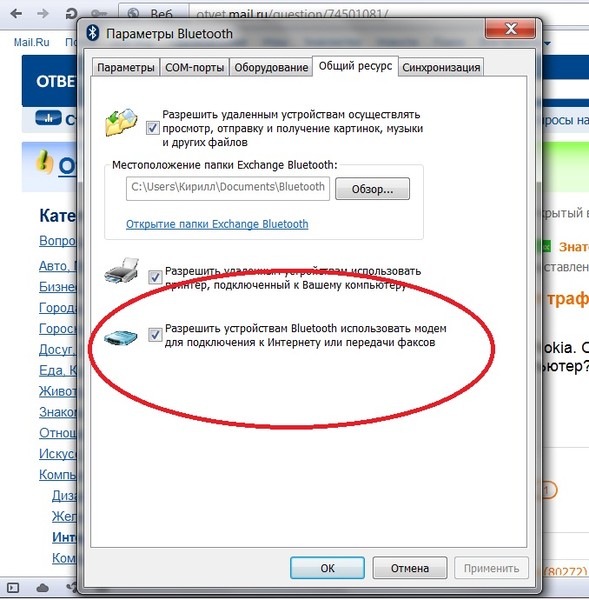The height and width of the screenshot is (600, 589).
Task: Open the COM-порты tab
Action: point(194,67)
